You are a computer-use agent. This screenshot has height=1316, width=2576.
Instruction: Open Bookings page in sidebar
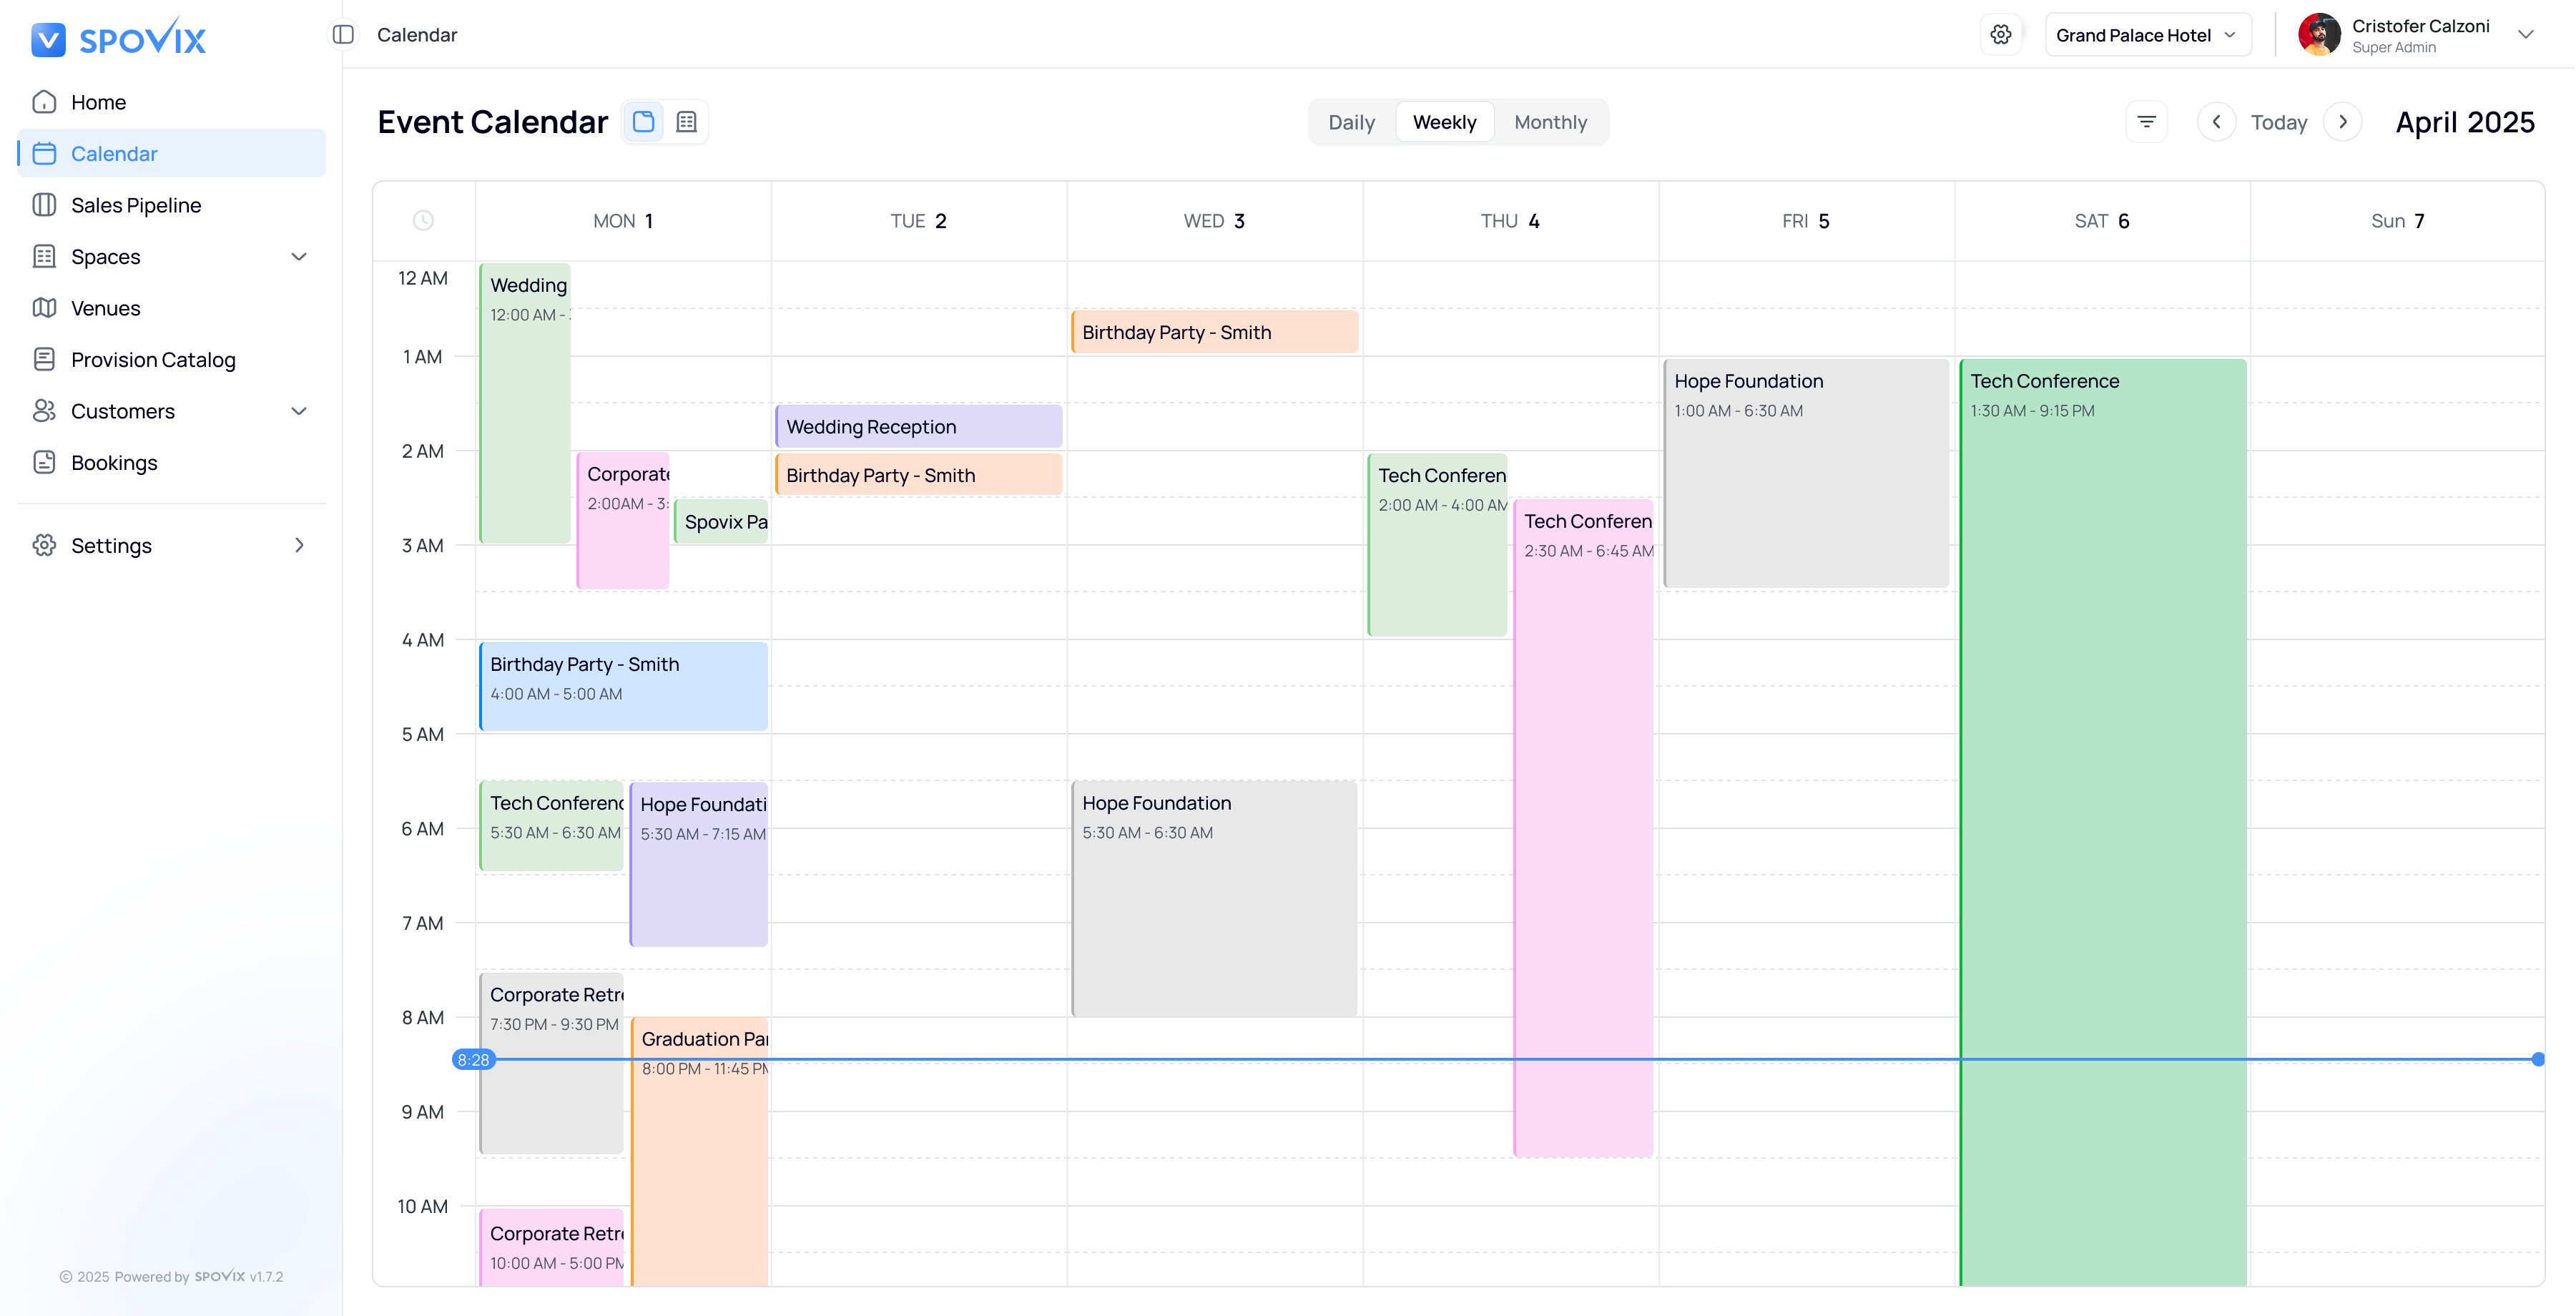(x=114, y=463)
